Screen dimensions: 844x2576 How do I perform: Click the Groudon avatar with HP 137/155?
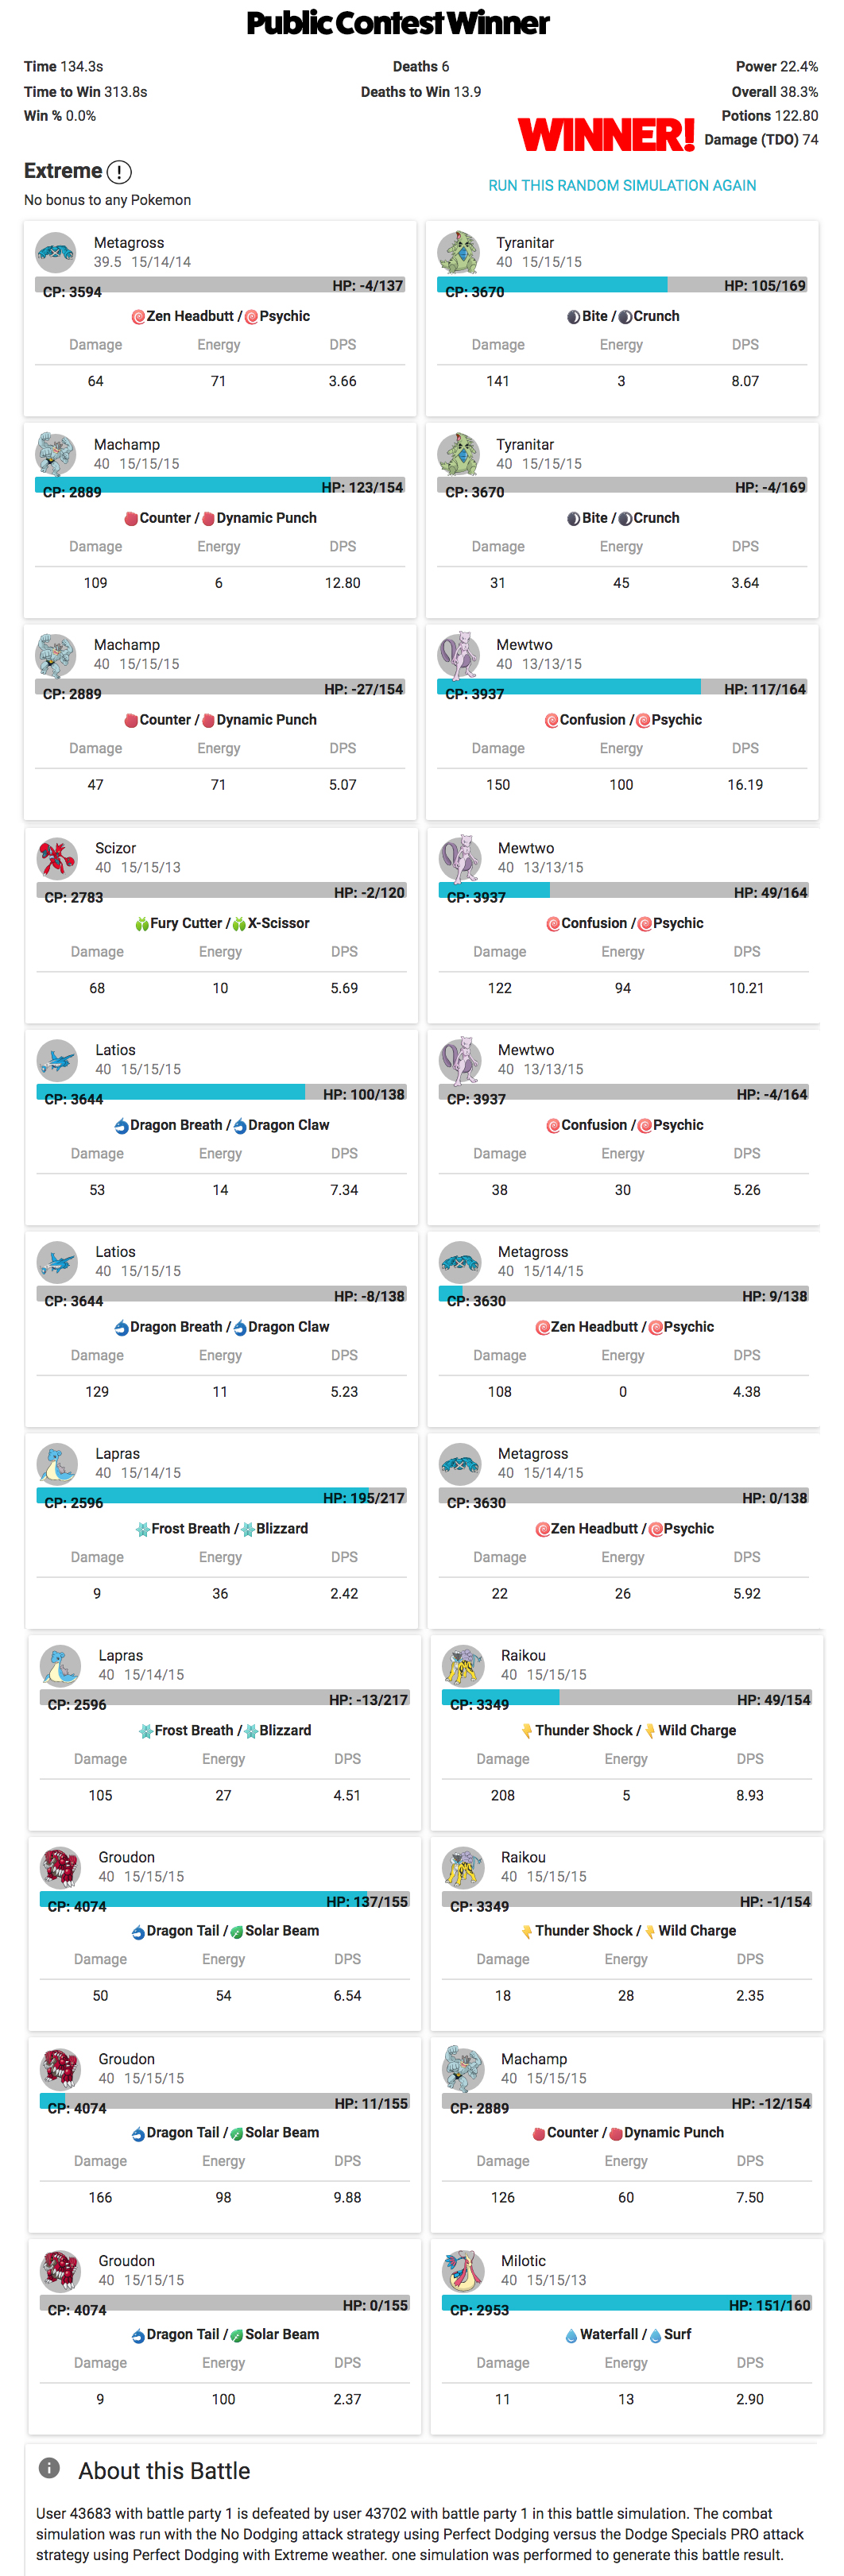(x=60, y=1867)
